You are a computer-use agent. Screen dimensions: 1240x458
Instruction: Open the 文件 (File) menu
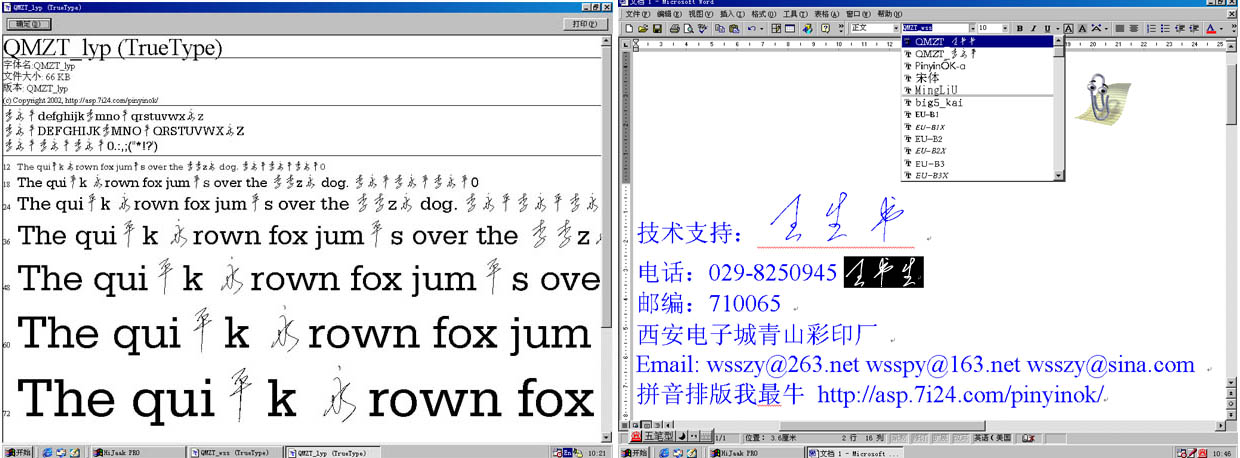pos(638,14)
